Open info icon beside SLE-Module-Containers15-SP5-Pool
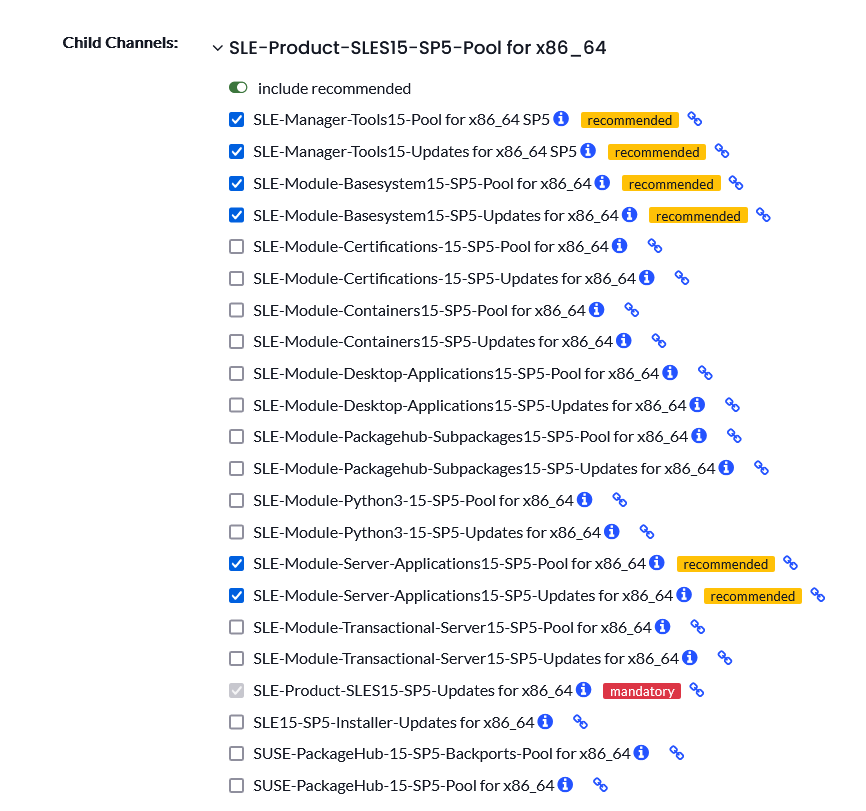Screen dimensions: 866x811 pos(596,309)
